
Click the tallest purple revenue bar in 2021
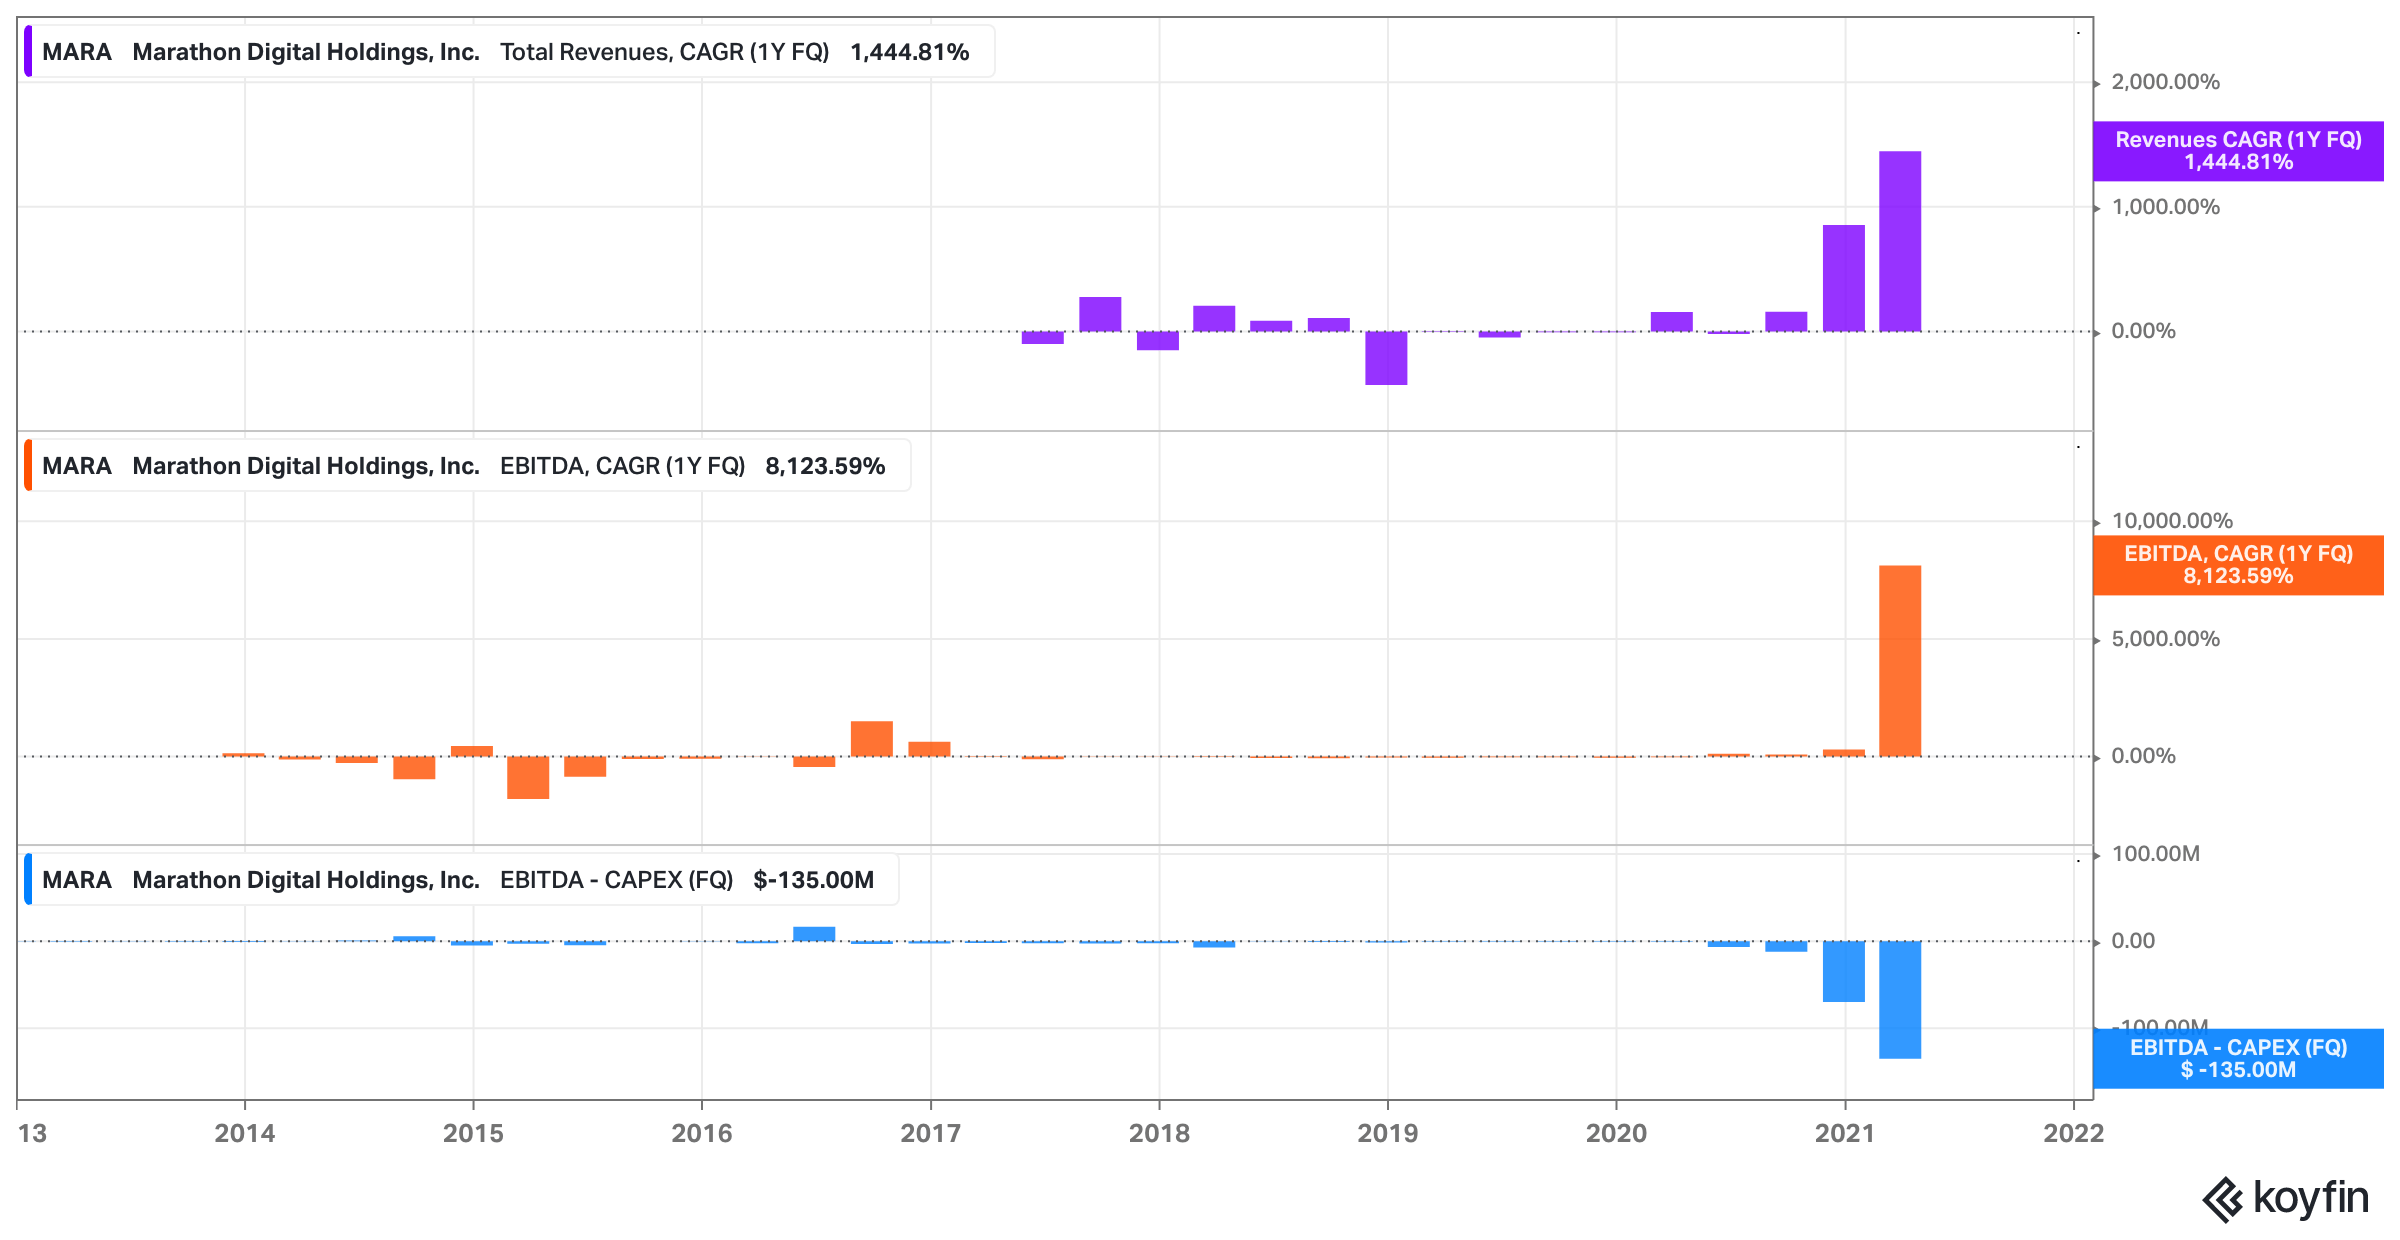point(1900,241)
